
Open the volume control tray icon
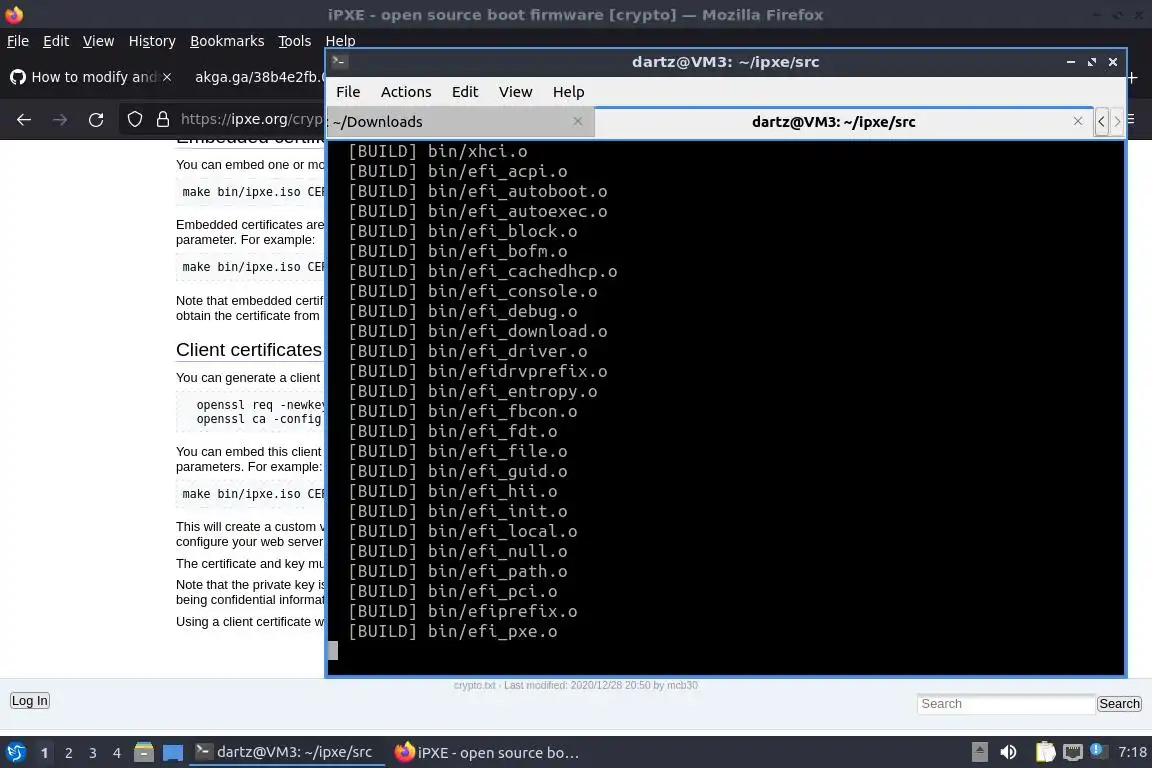1008,752
